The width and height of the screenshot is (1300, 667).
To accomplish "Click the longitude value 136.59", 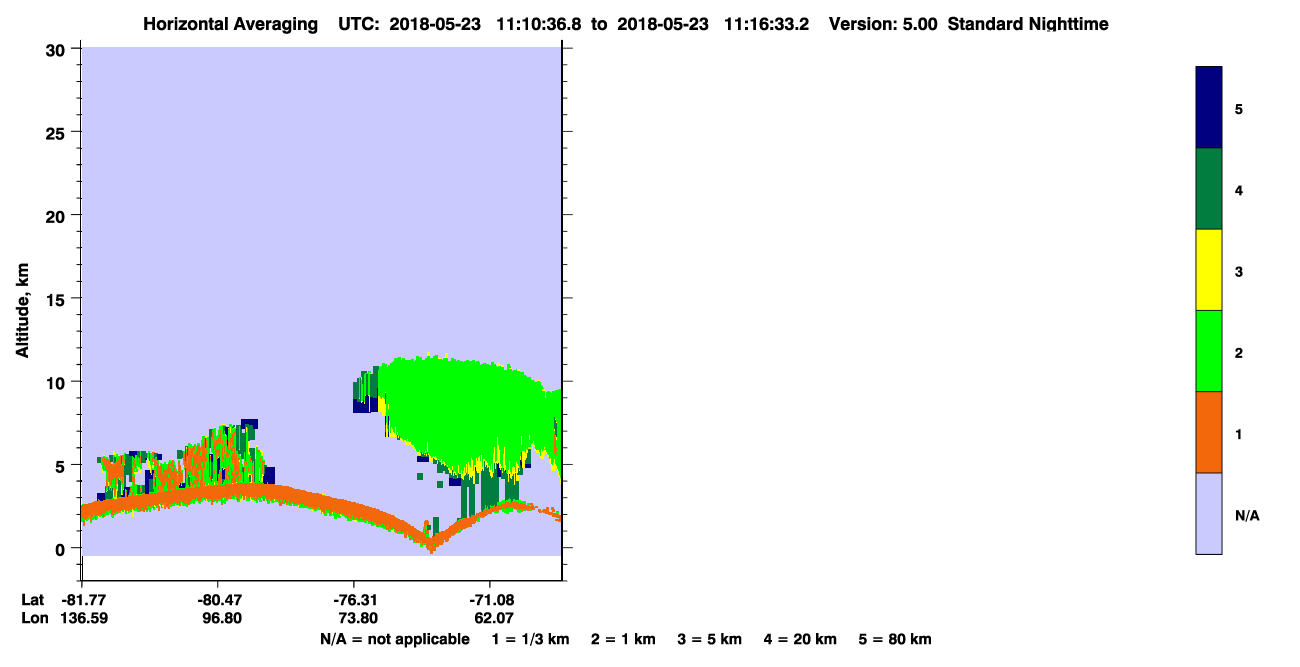I will click(x=83, y=618).
